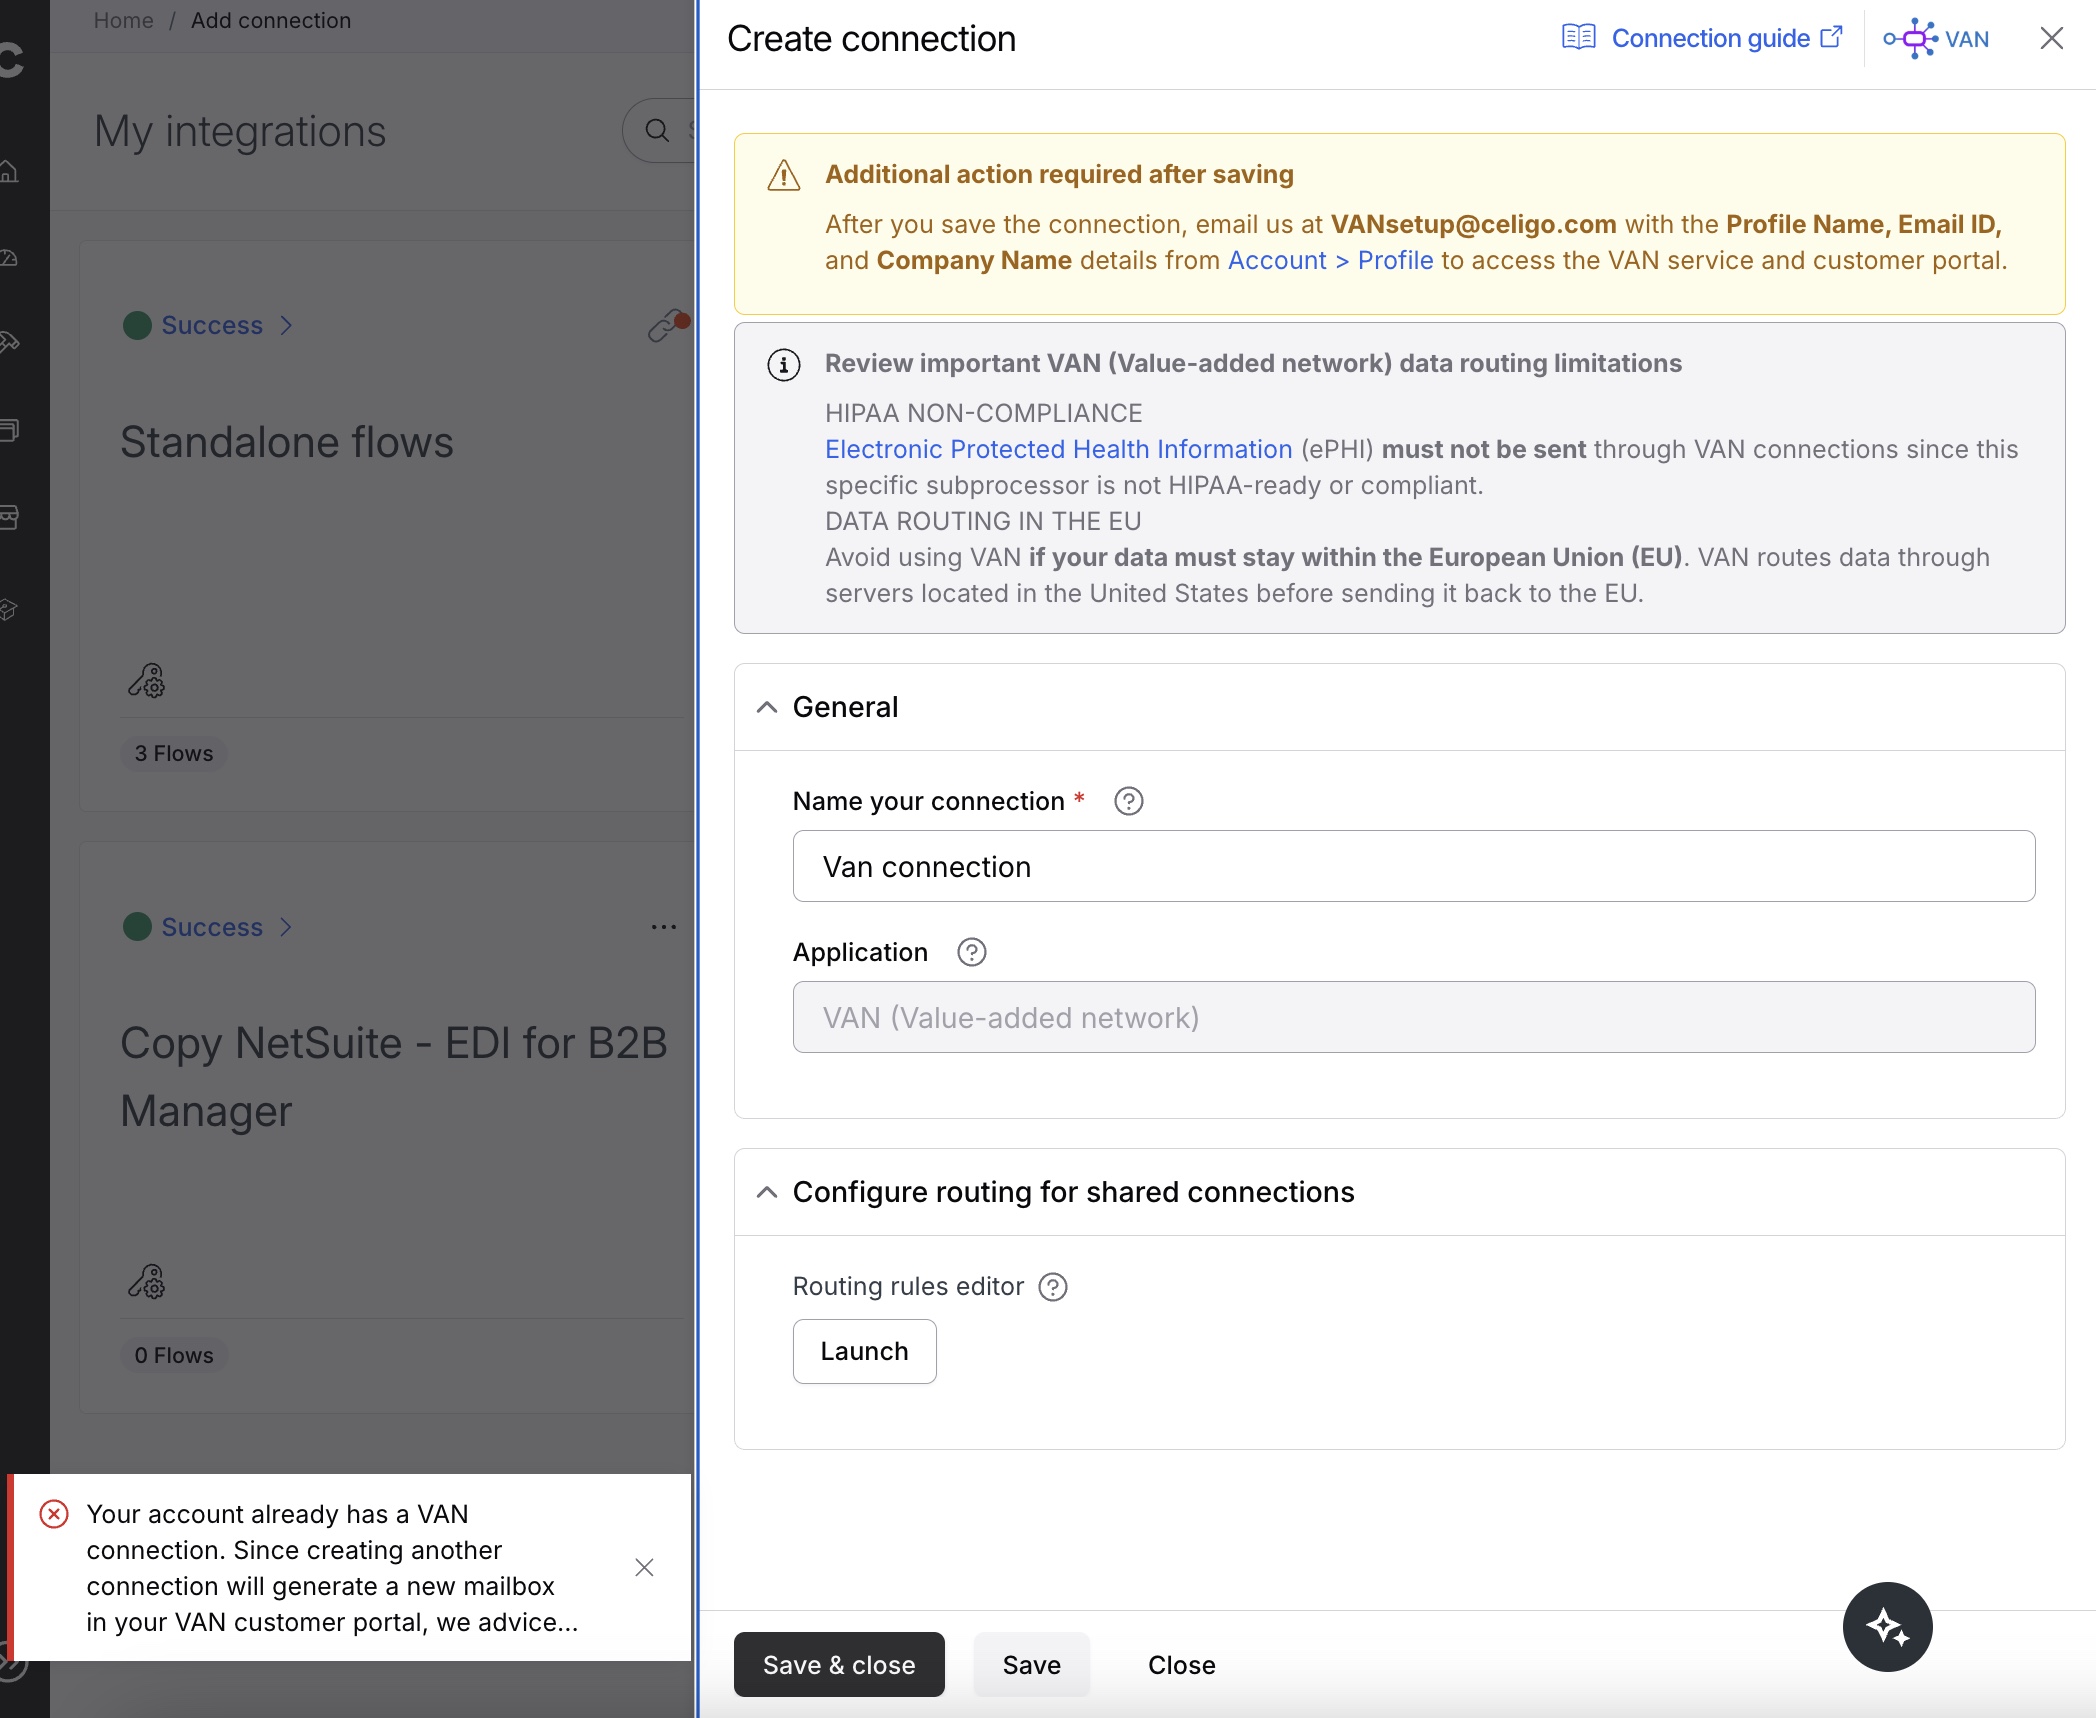Show help for Routing rules editor

pyautogui.click(x=1053, y=1286)
